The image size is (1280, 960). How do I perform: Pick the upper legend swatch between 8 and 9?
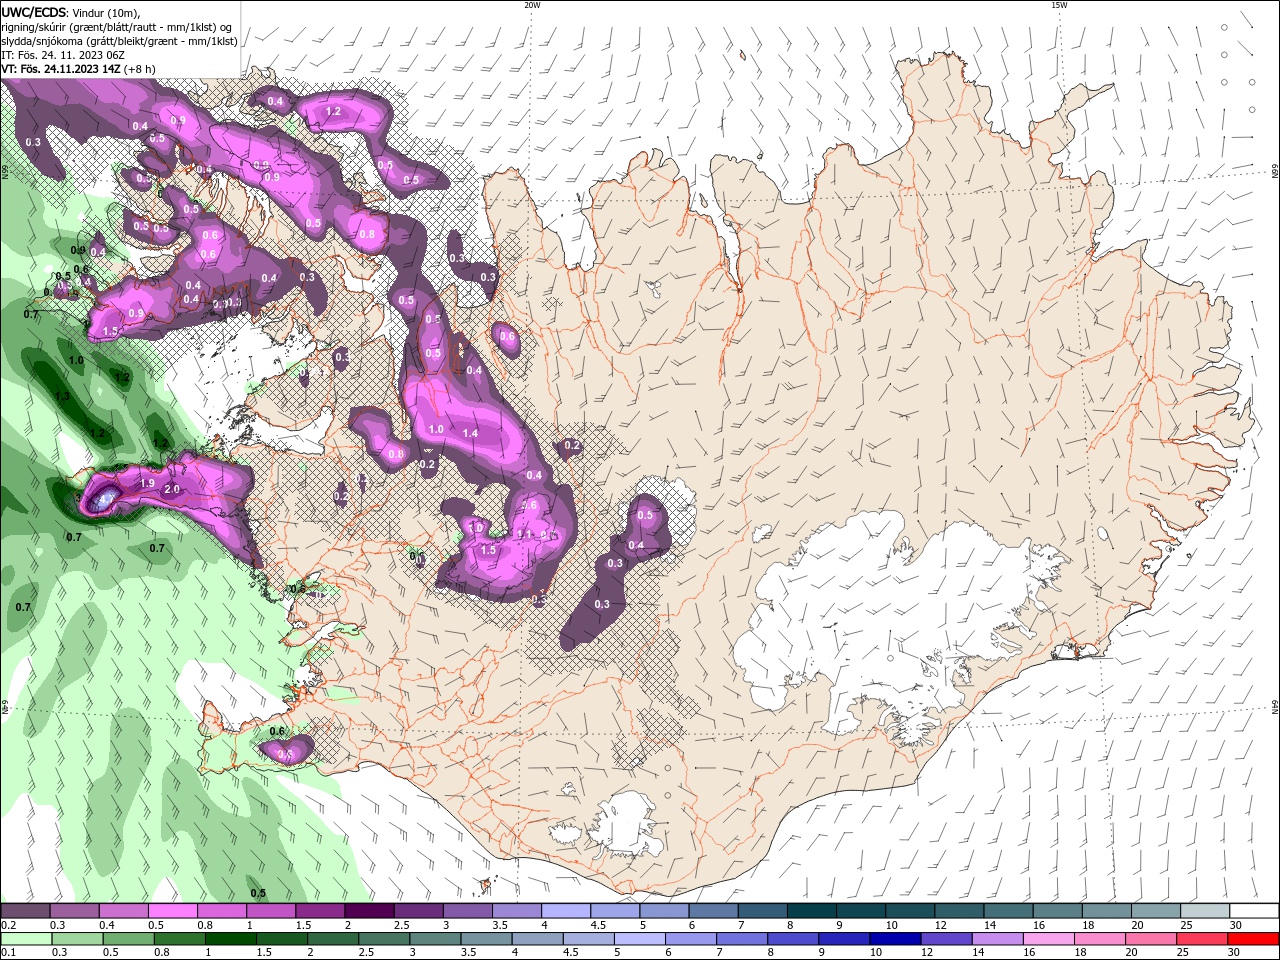click(812, 911)
